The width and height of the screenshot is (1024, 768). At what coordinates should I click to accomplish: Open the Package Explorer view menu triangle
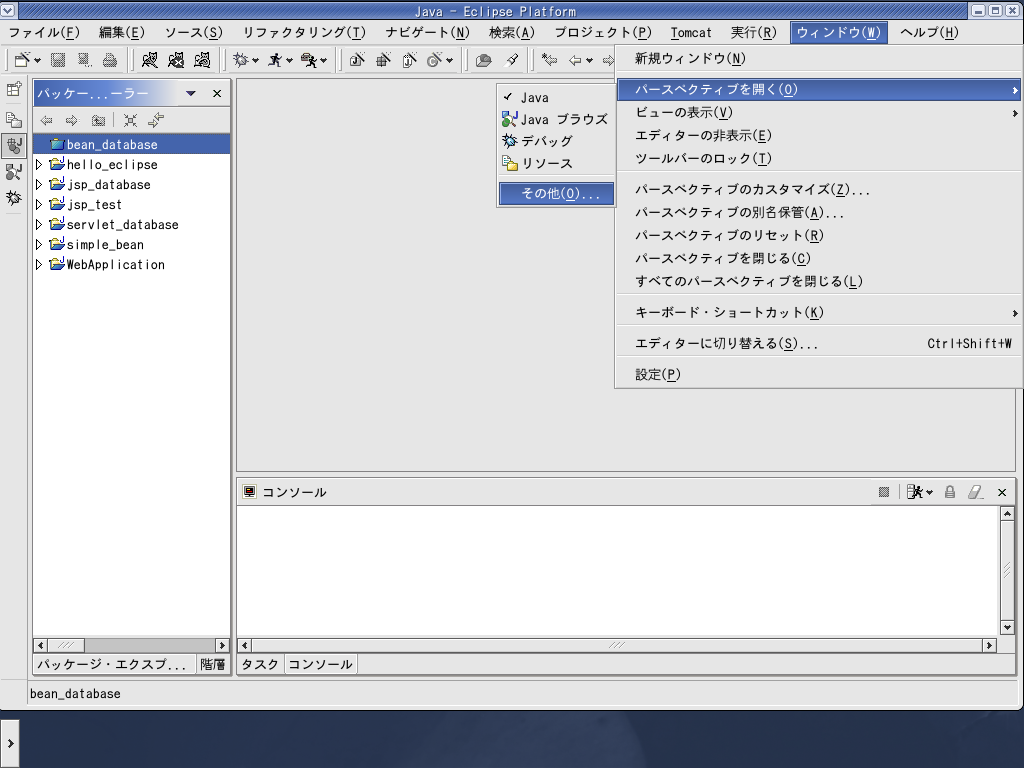191,93
